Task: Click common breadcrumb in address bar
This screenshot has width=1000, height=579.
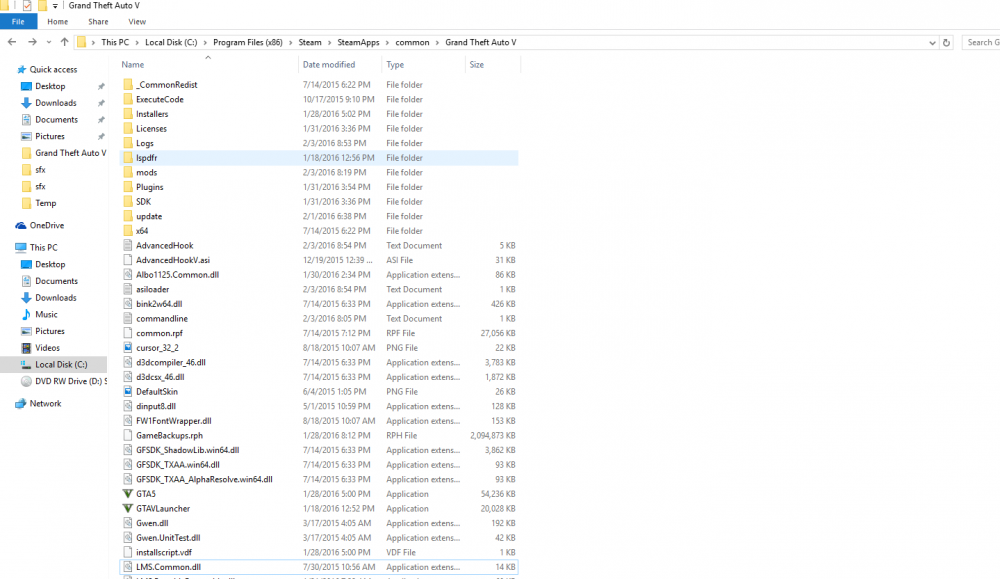Action: pos(412,42)
